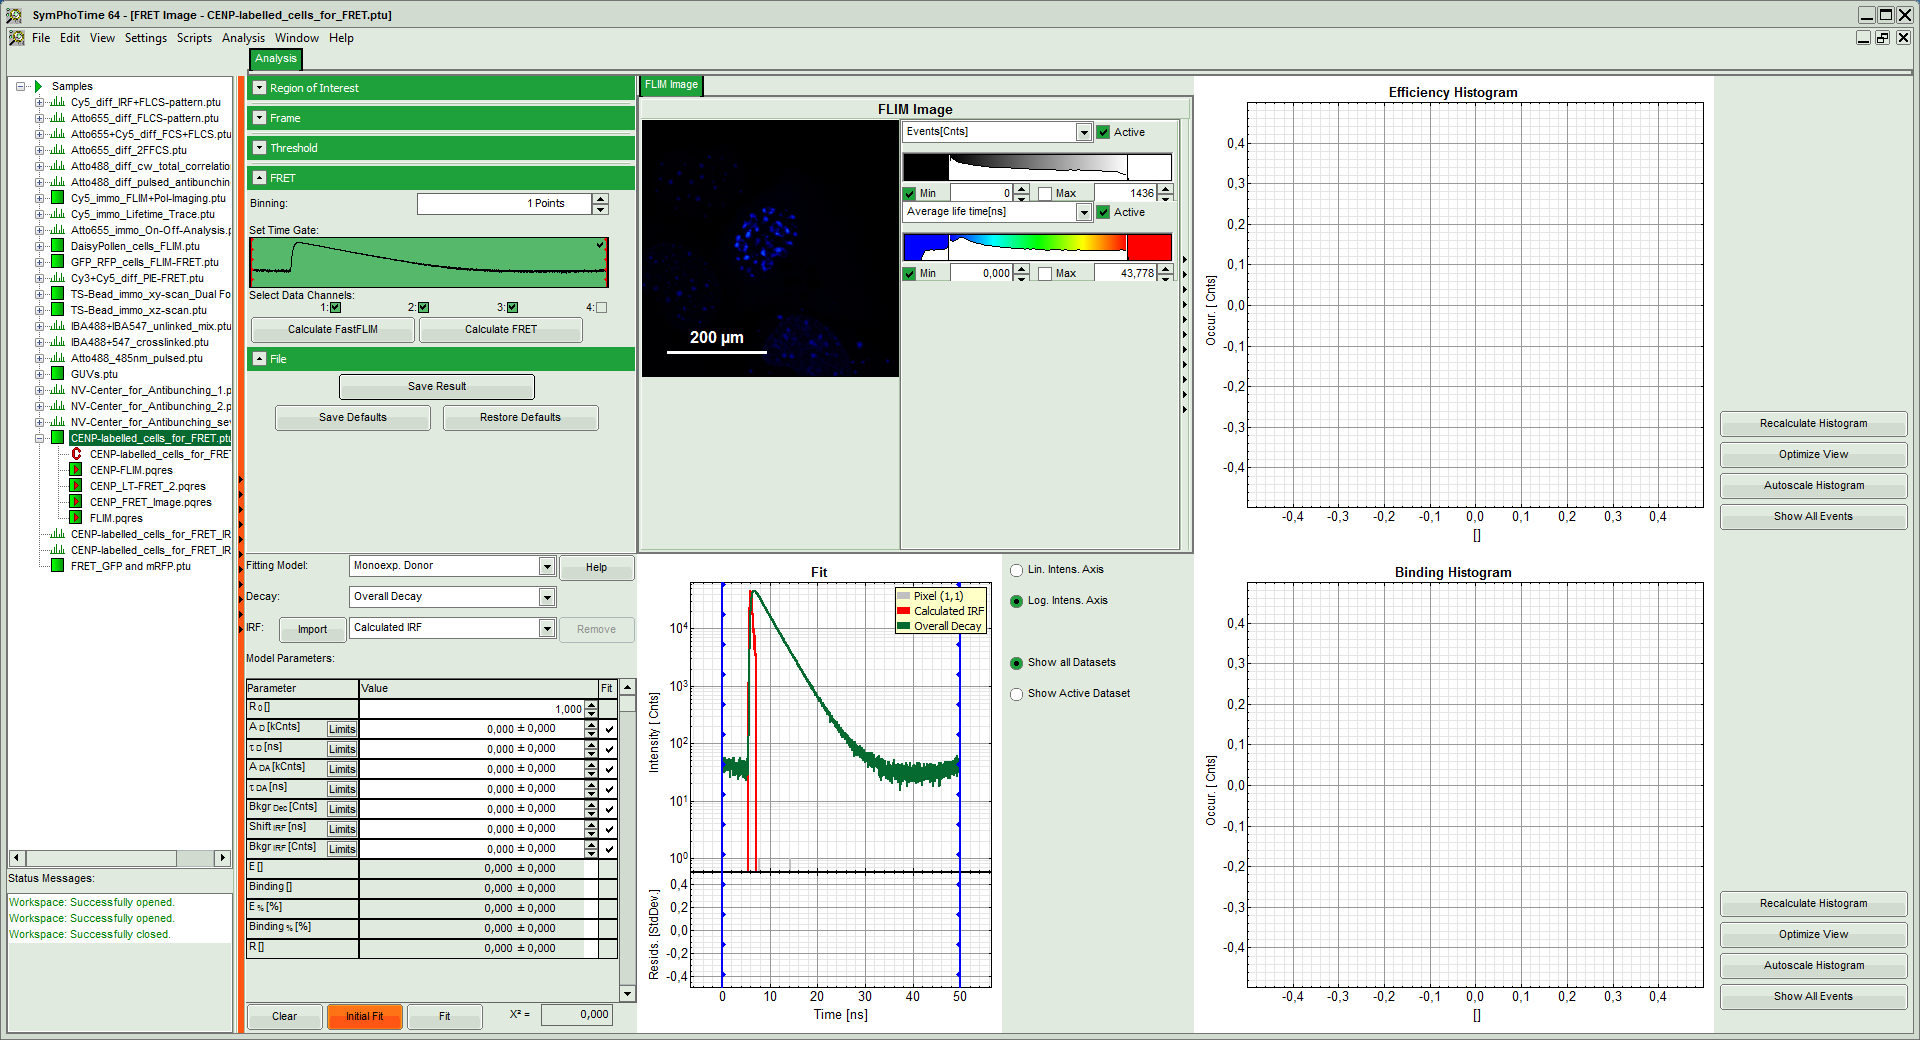Collapse the File section
The height and width of the screenshot is (1040, 1920).
click(260, 359)
